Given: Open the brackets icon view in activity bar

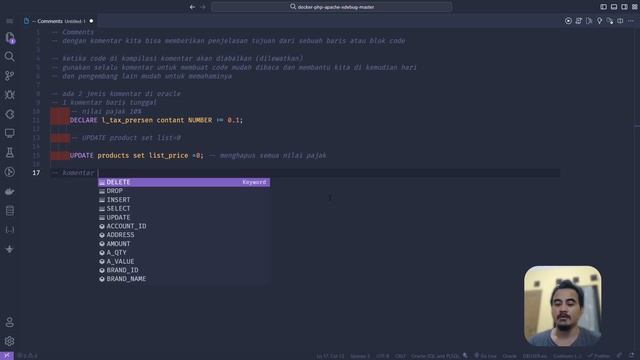Looking at the screenshot, I should tap(10, 230).
